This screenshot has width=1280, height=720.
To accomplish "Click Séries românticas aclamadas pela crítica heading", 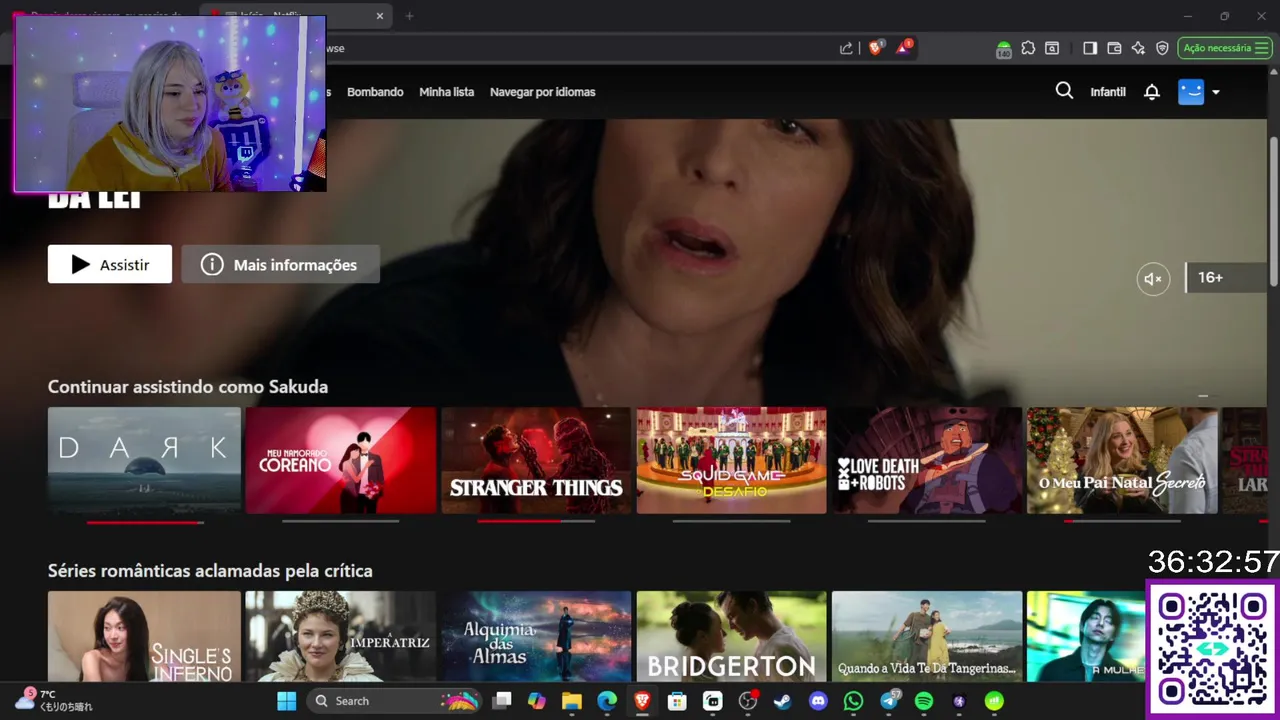I will [x=210, y=571].
